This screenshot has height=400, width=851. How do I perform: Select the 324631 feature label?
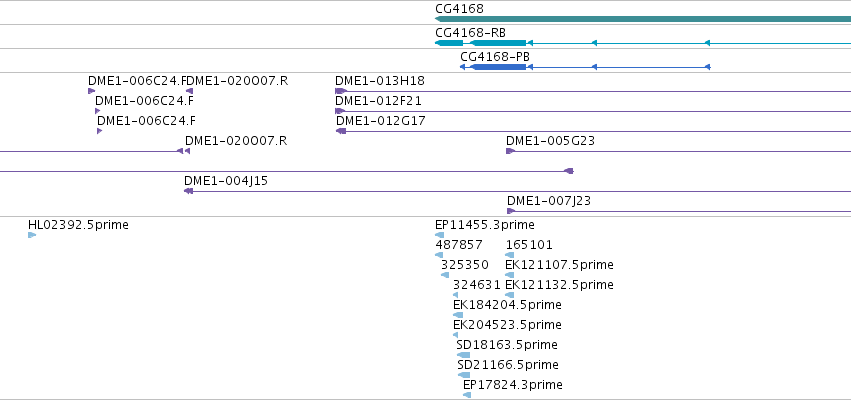pyautogui.click(x=477, y=284)
